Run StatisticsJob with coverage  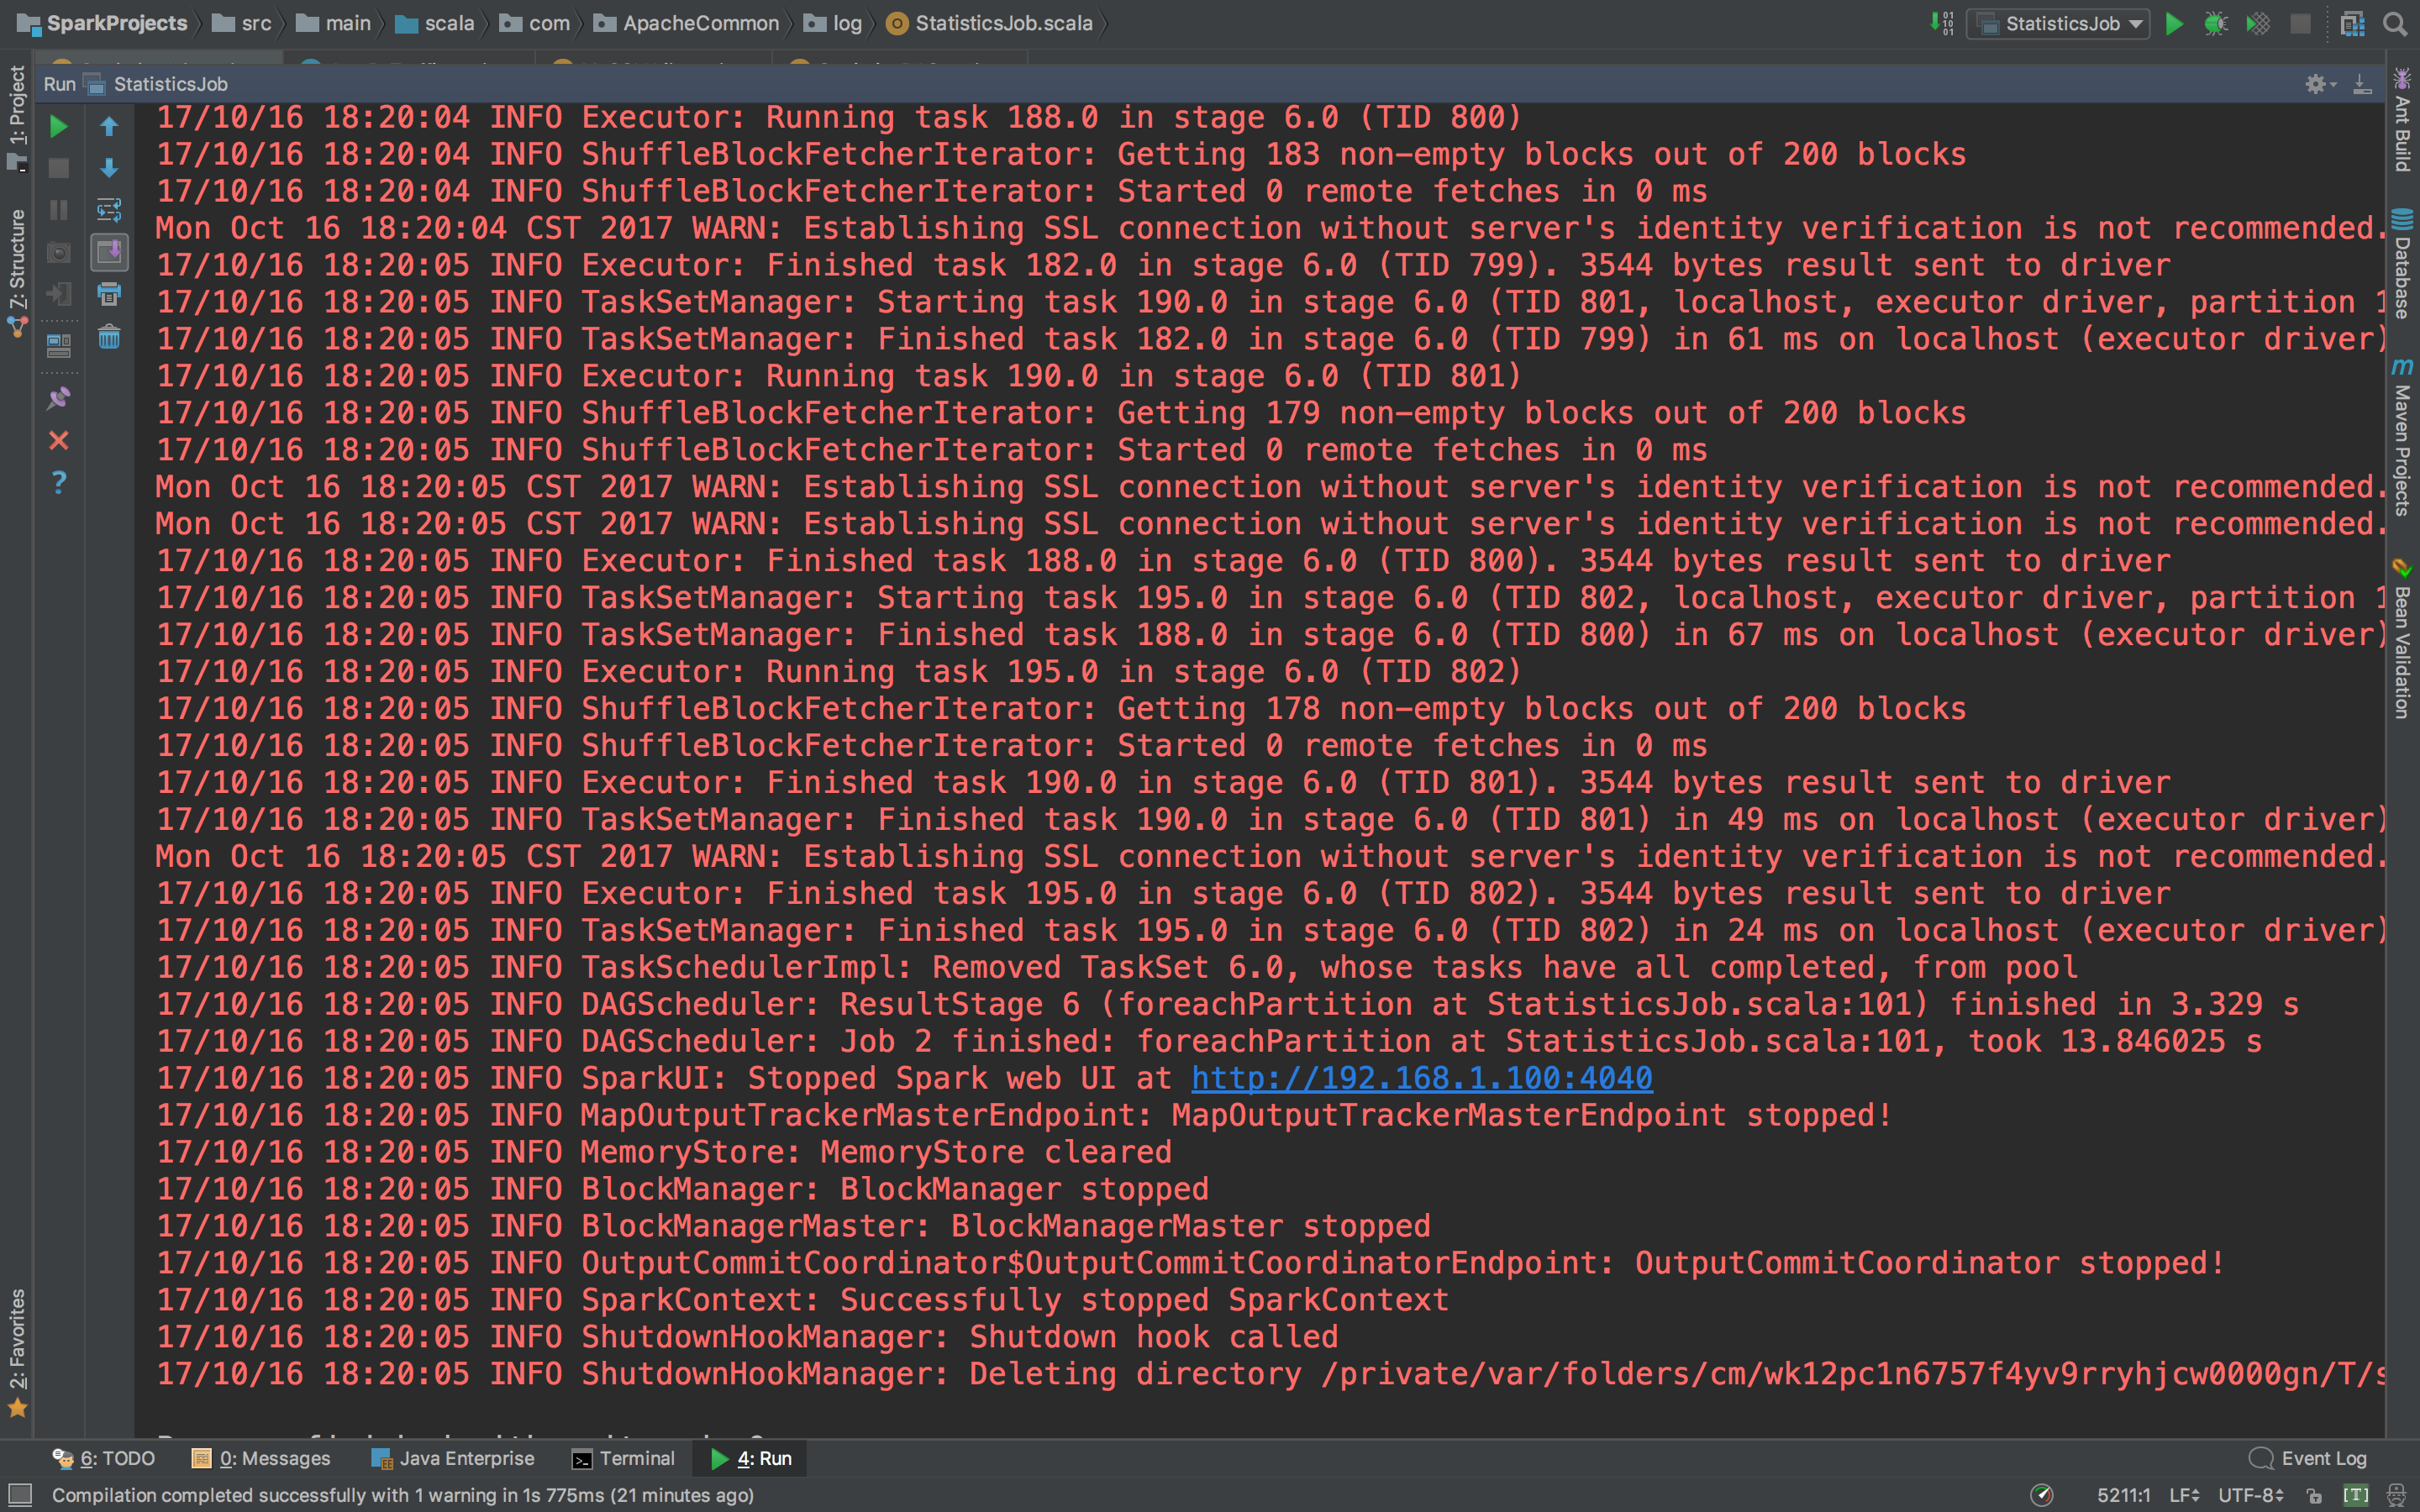pos(2258,24)
